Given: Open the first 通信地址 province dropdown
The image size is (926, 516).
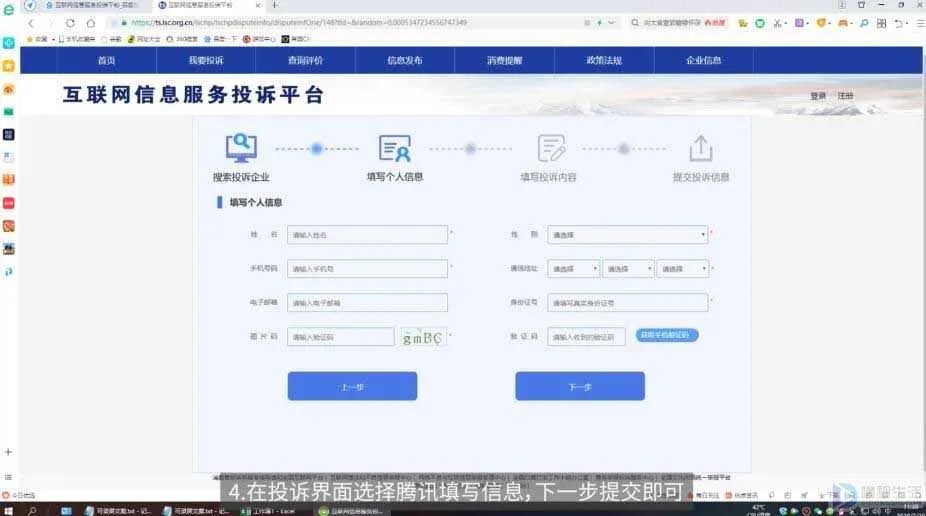Looking at the screenshot, I should [x=573, y=269].
